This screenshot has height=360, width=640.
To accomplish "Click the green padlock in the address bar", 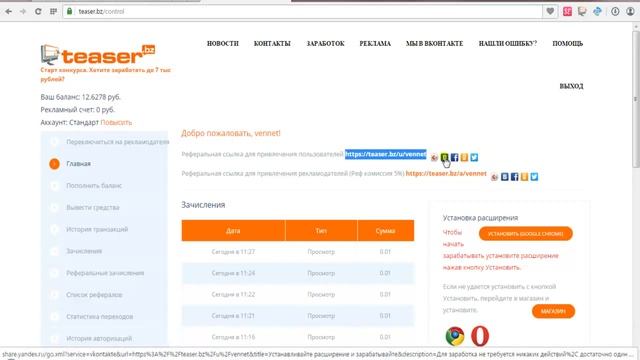I will [70, 11].
